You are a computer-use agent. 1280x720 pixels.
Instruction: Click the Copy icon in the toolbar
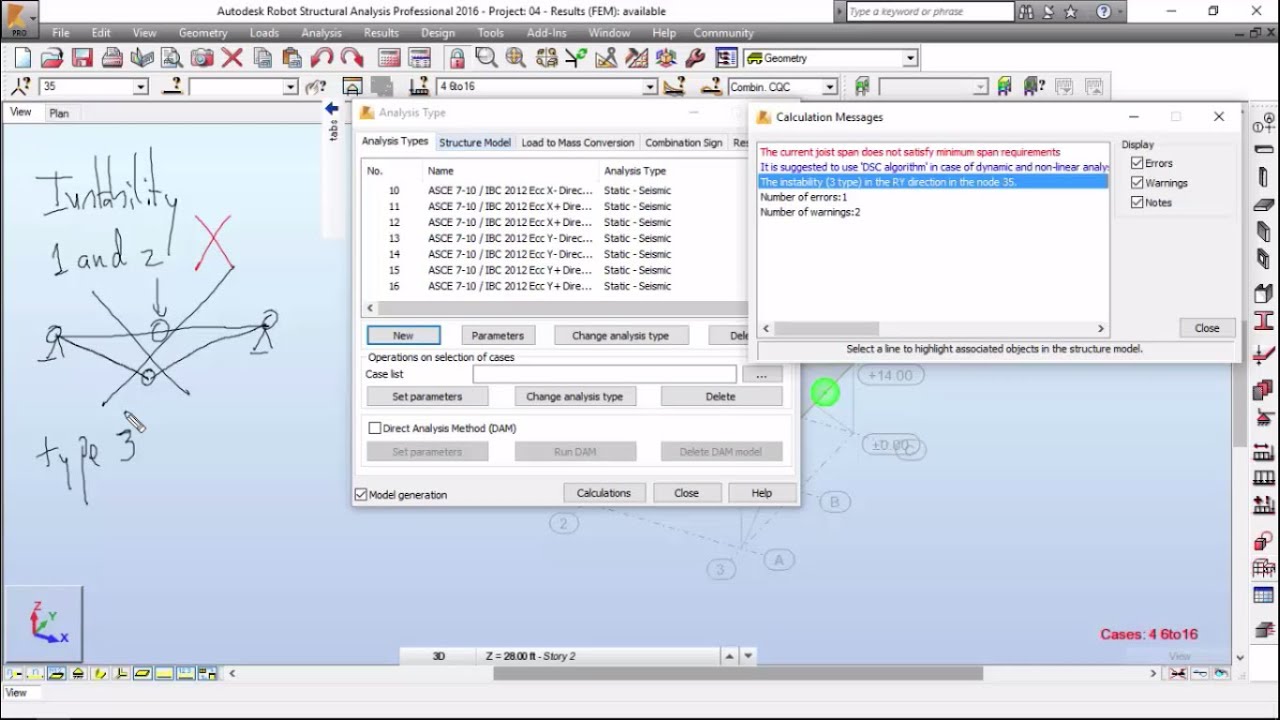(262, 58)
